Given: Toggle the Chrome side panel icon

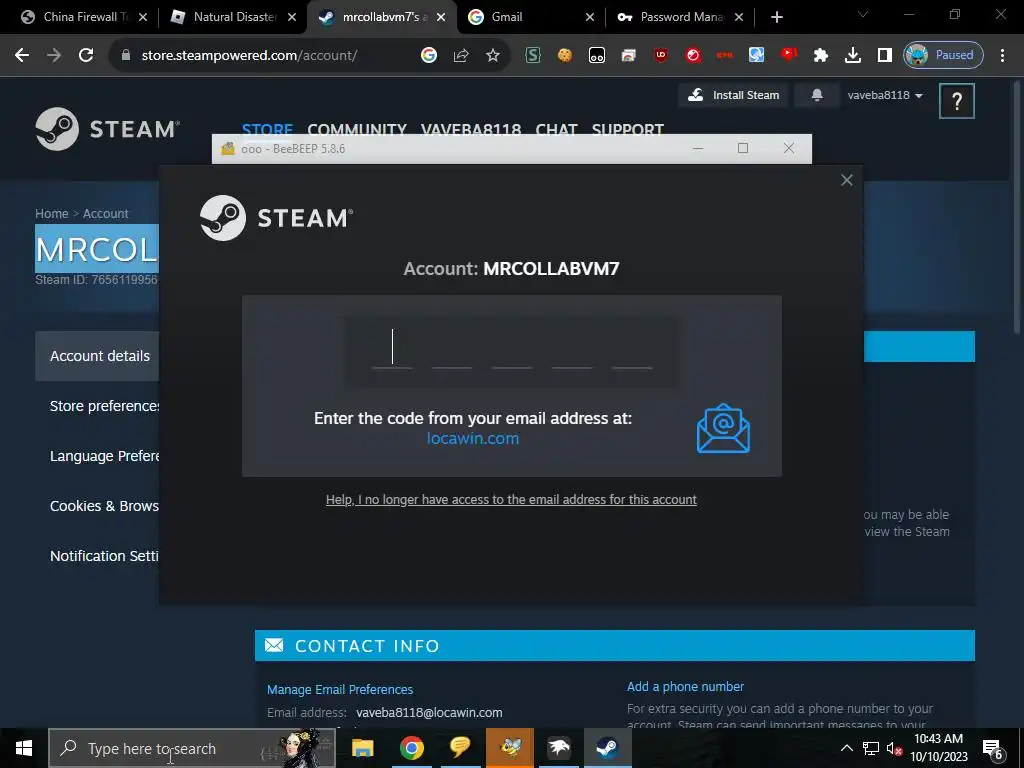Looking at the screenshot, I should [885, 56].
